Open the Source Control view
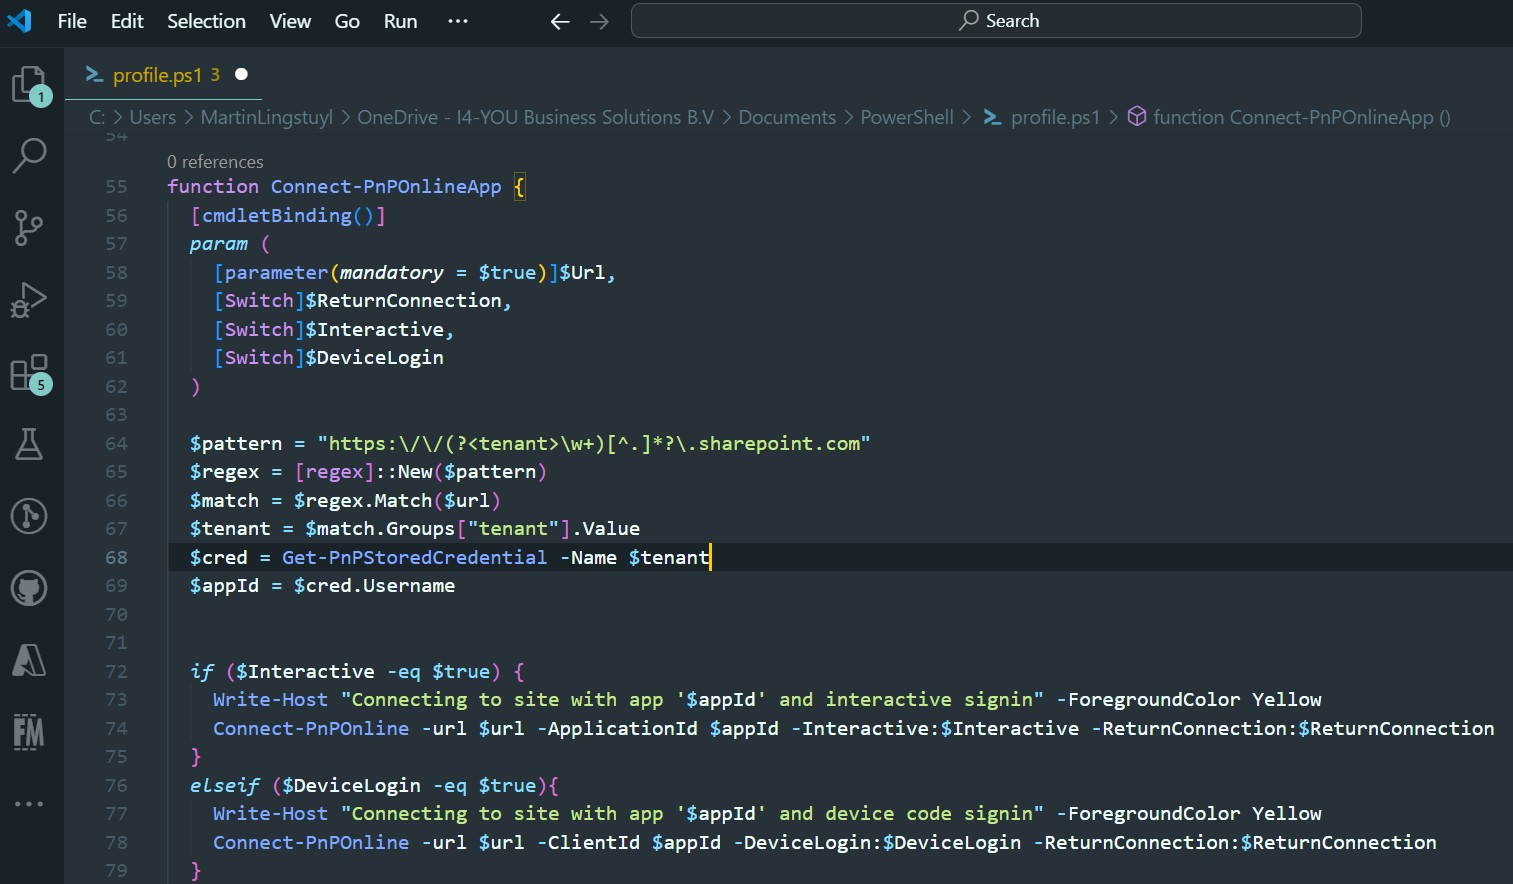 29,228
